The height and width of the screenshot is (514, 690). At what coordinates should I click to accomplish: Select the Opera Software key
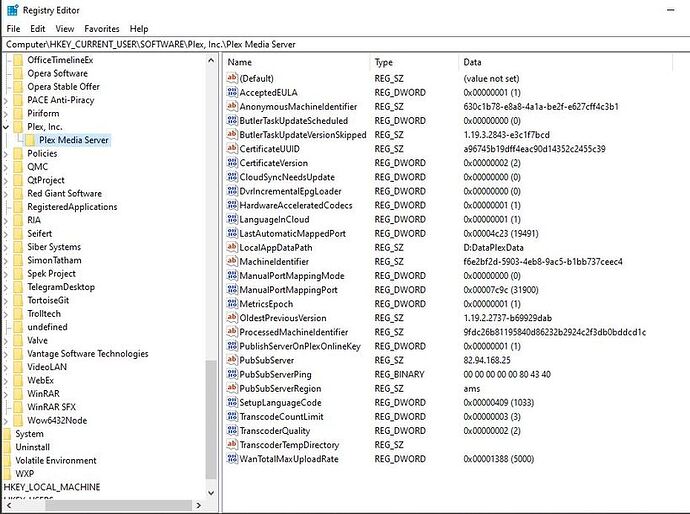coord(57,73)
